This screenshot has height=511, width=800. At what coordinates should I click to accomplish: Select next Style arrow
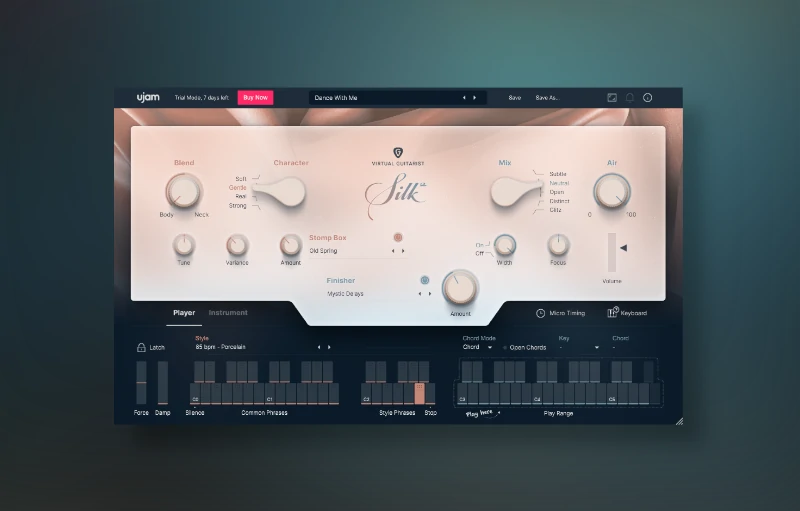pyautogui.click(x=329, y=347)
